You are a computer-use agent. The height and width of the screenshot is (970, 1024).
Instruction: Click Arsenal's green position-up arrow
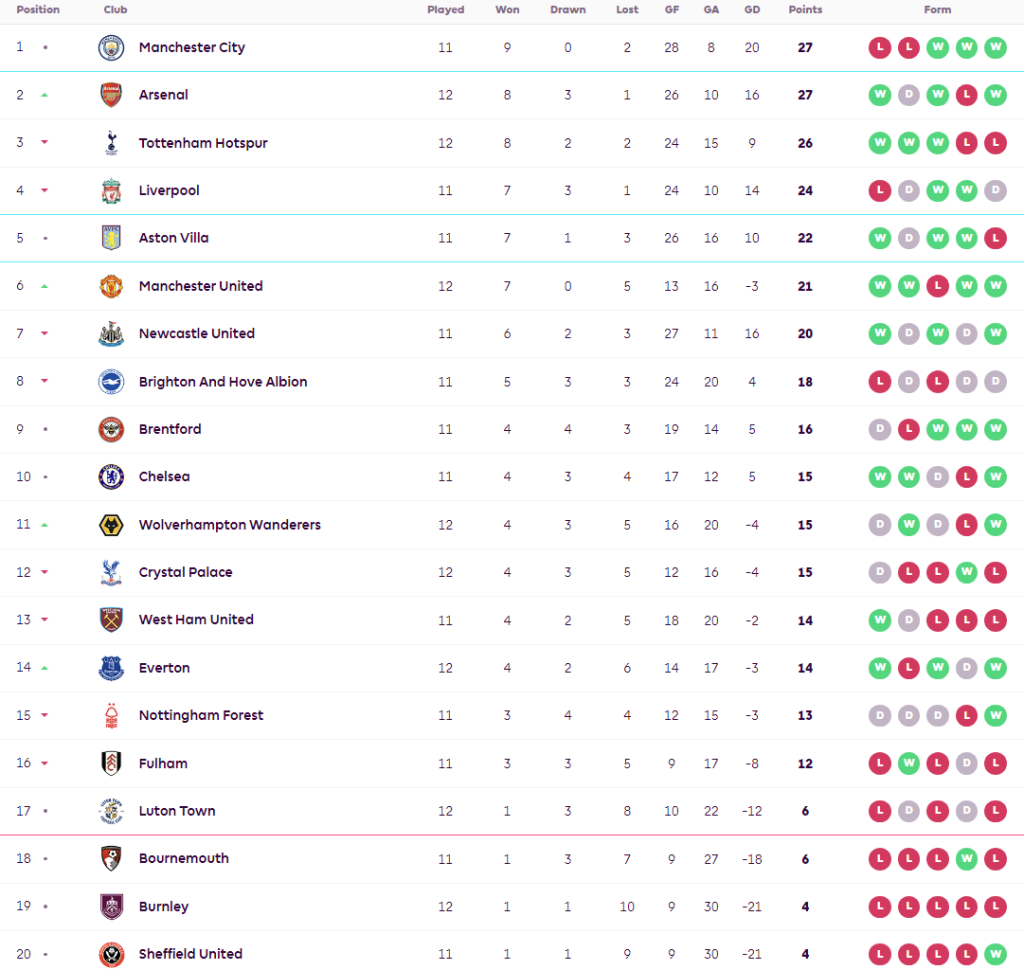(44, 95)
